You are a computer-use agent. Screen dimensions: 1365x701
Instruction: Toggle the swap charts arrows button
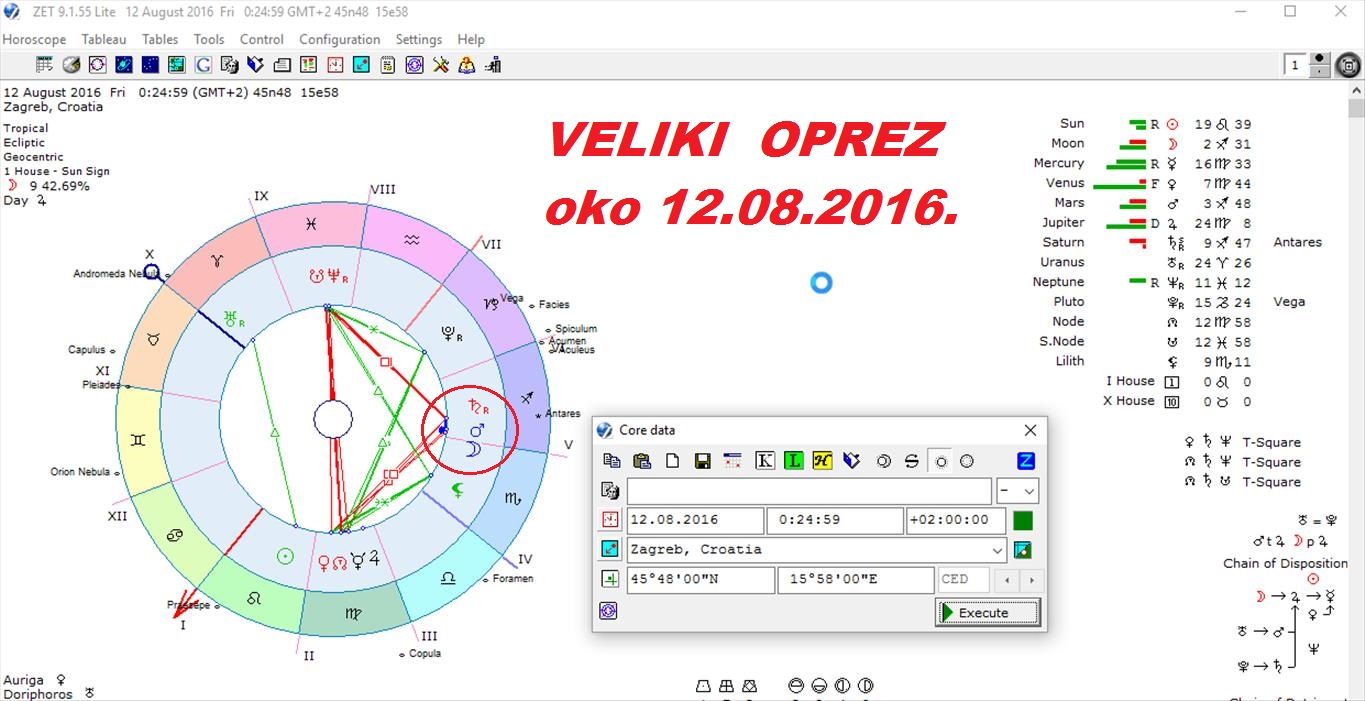pyautogui.click(x=911, y=461)
